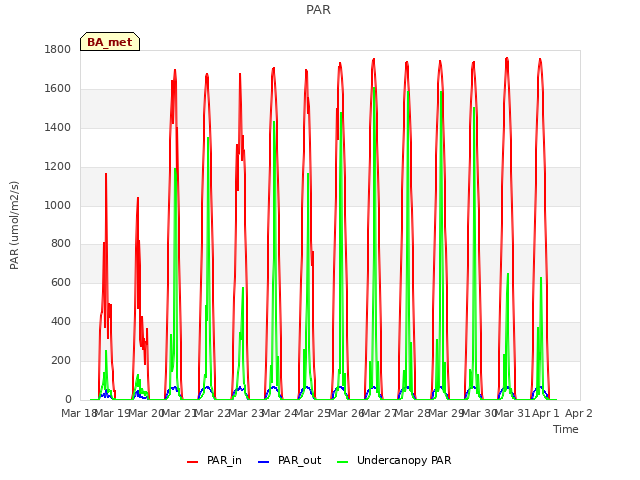This screenshot has height=480, width=640.
Task: Click the green Undercanopy peak on Mar 26
Action: [374, 88]
